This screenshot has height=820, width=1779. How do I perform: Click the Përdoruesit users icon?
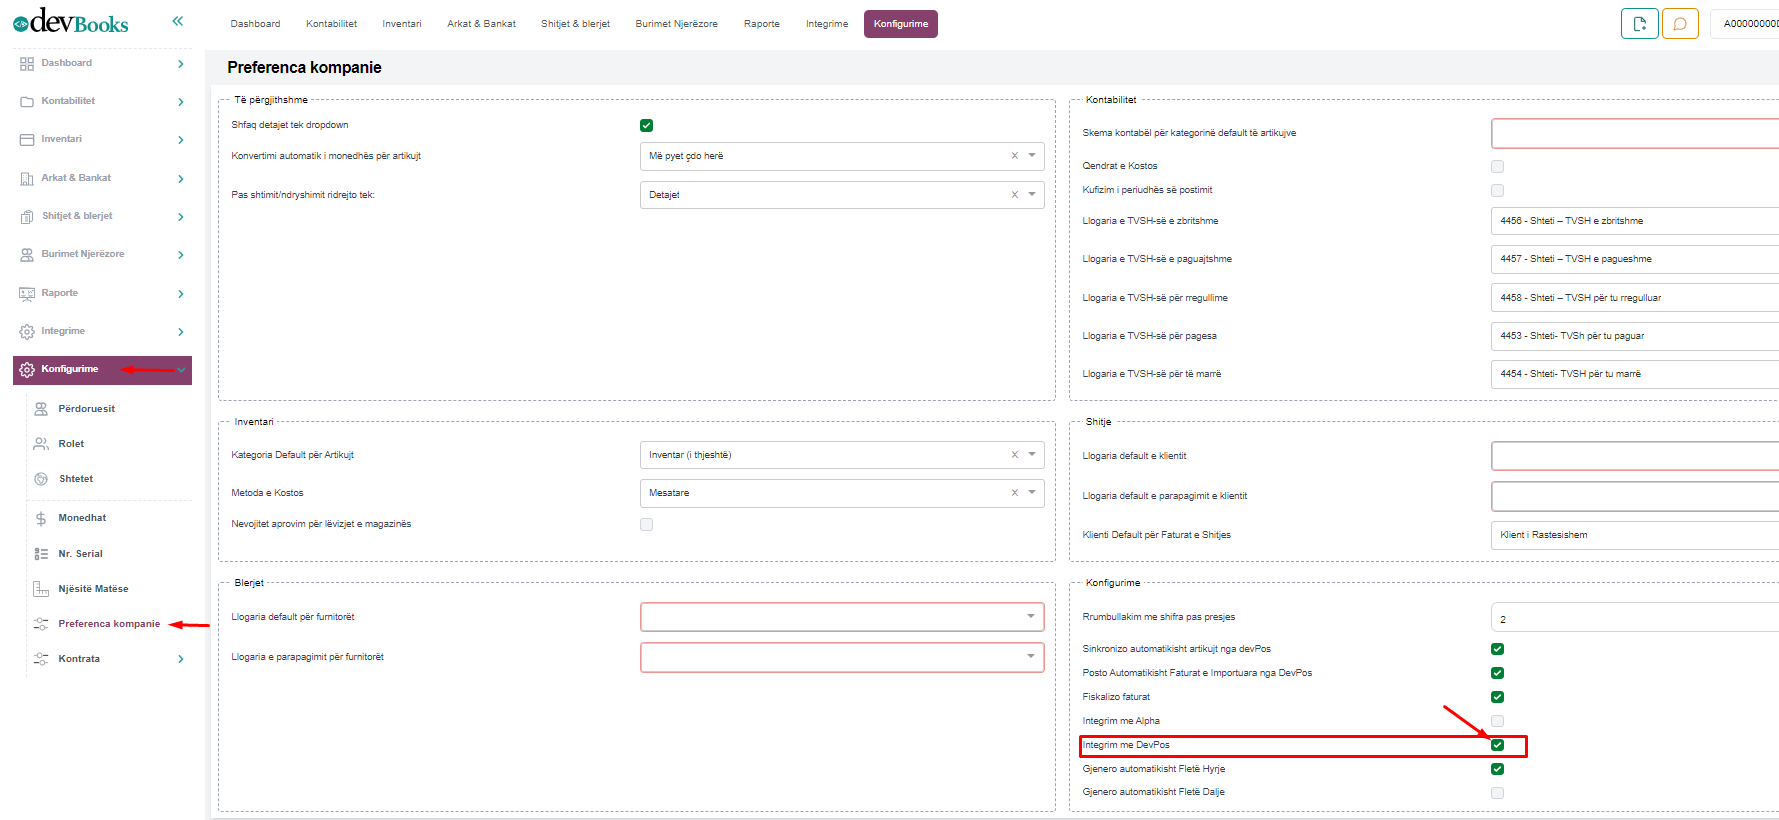click(41, 409)
